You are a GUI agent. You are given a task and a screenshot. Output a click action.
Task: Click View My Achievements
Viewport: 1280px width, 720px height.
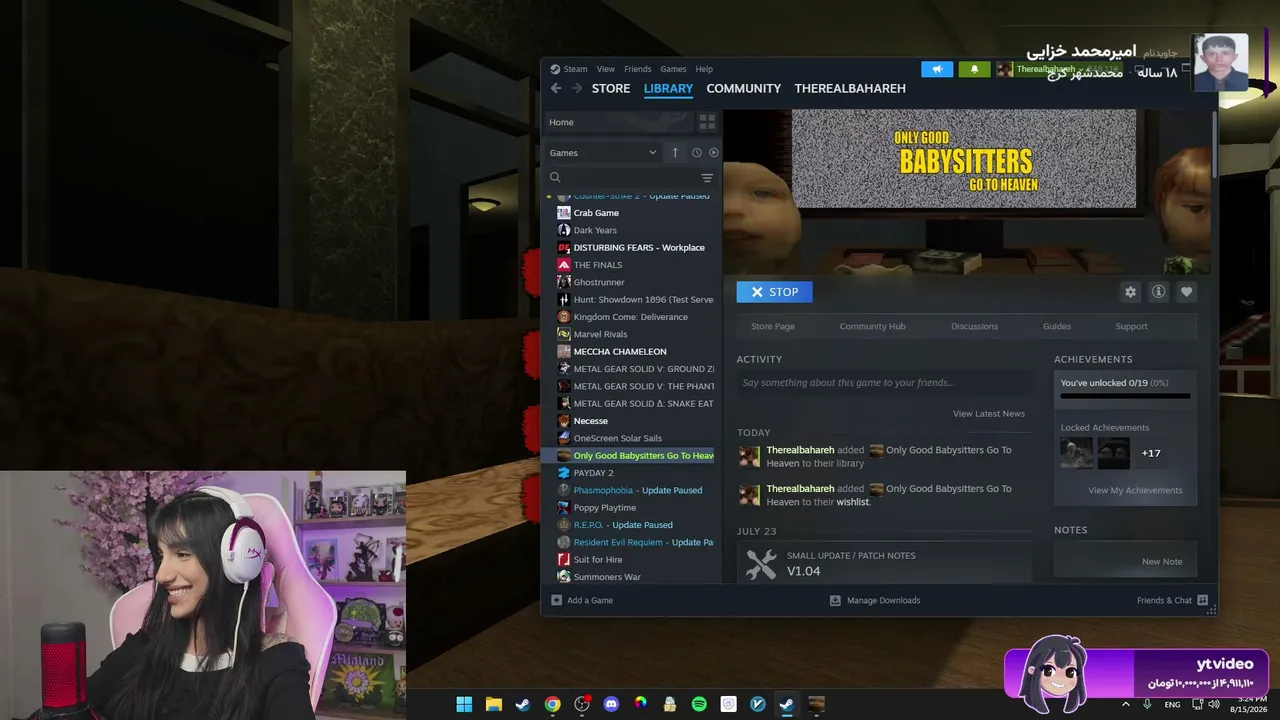1135,491
